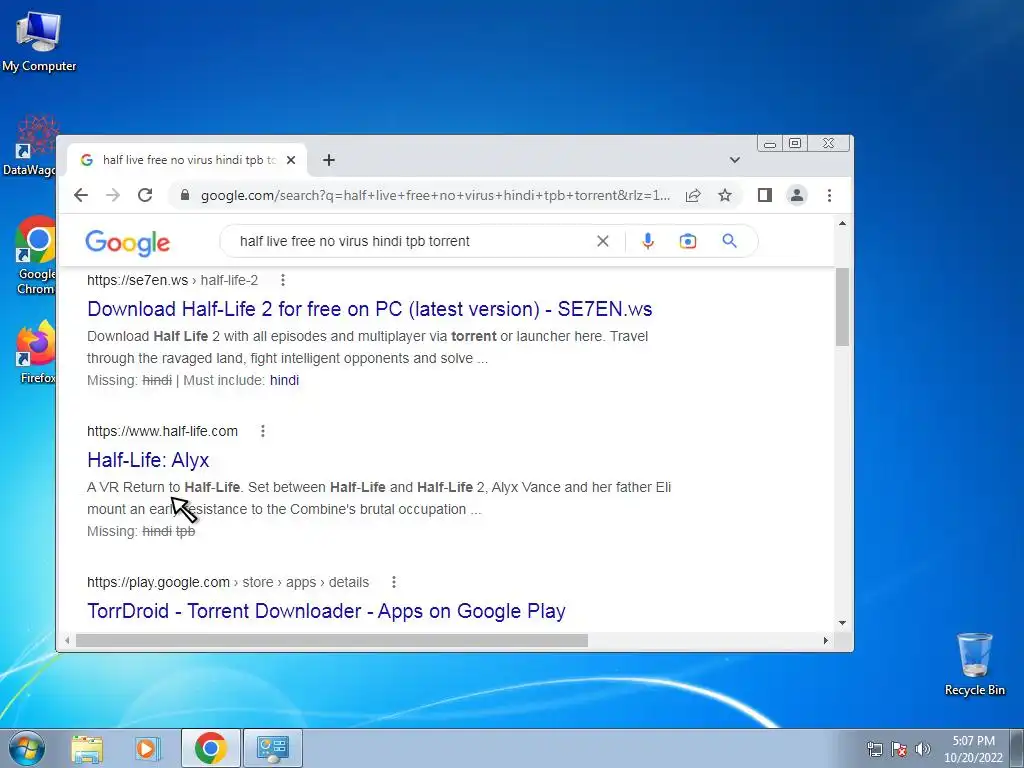Click the scroll down arrow

[x=842, y=623]
